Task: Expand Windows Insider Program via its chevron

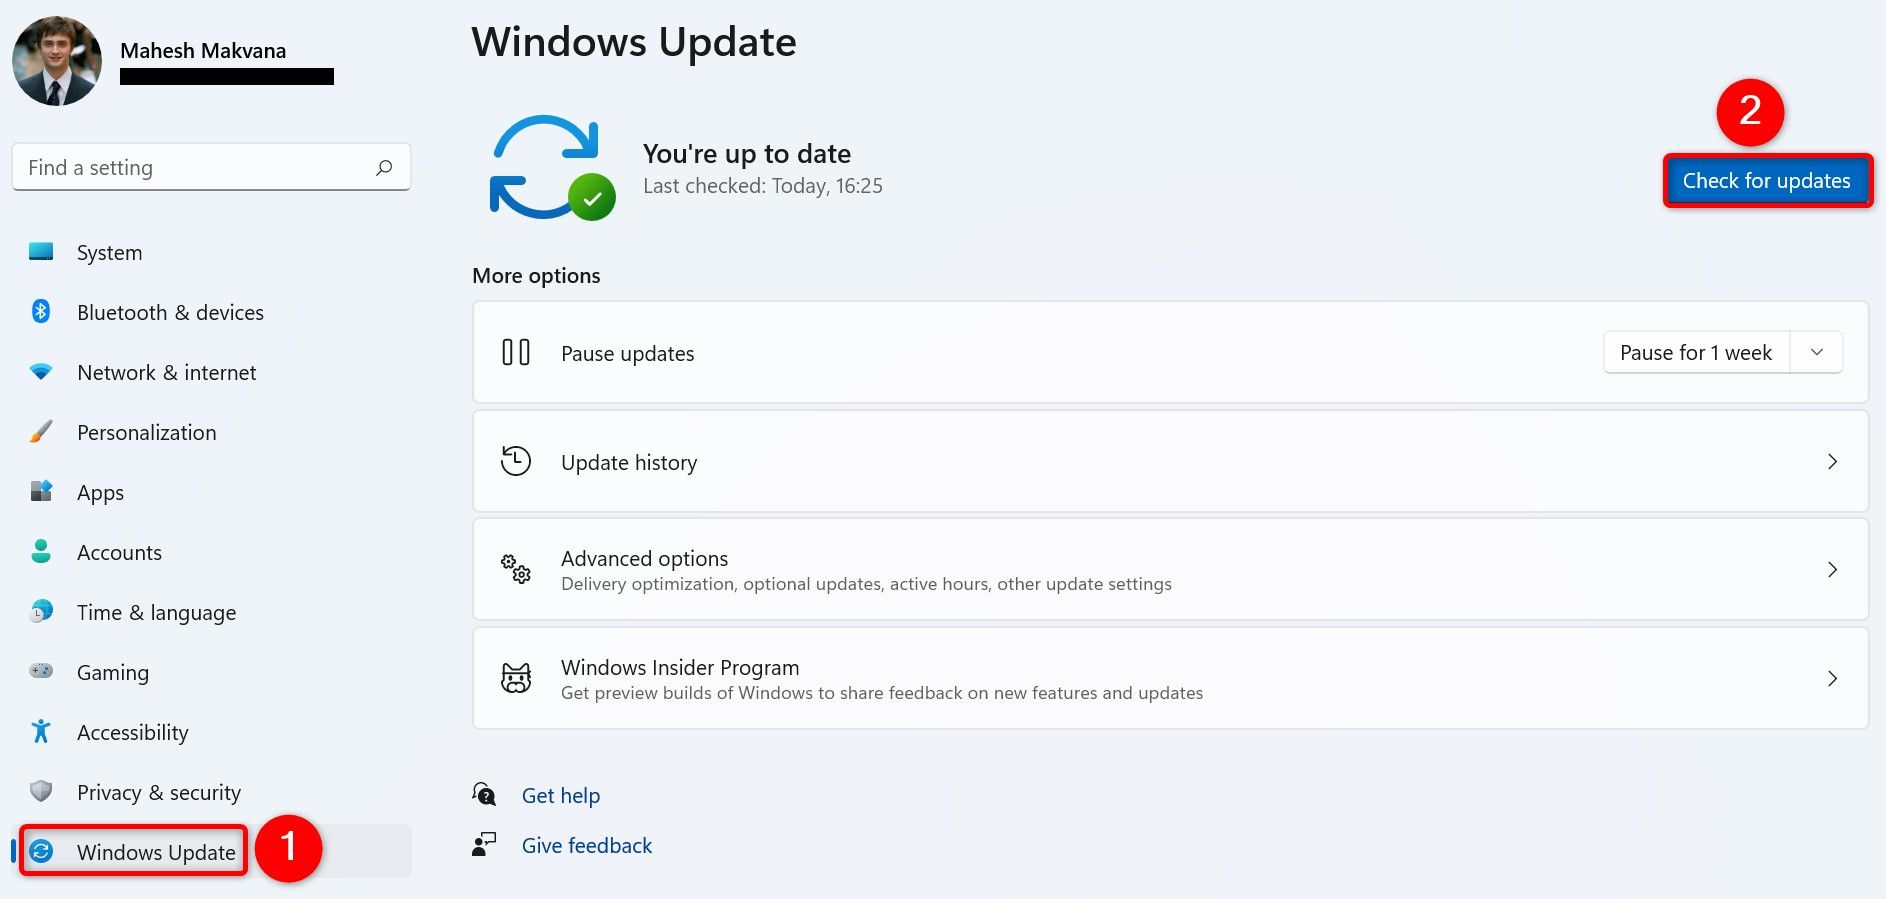Action: [x=1832, y=678]
